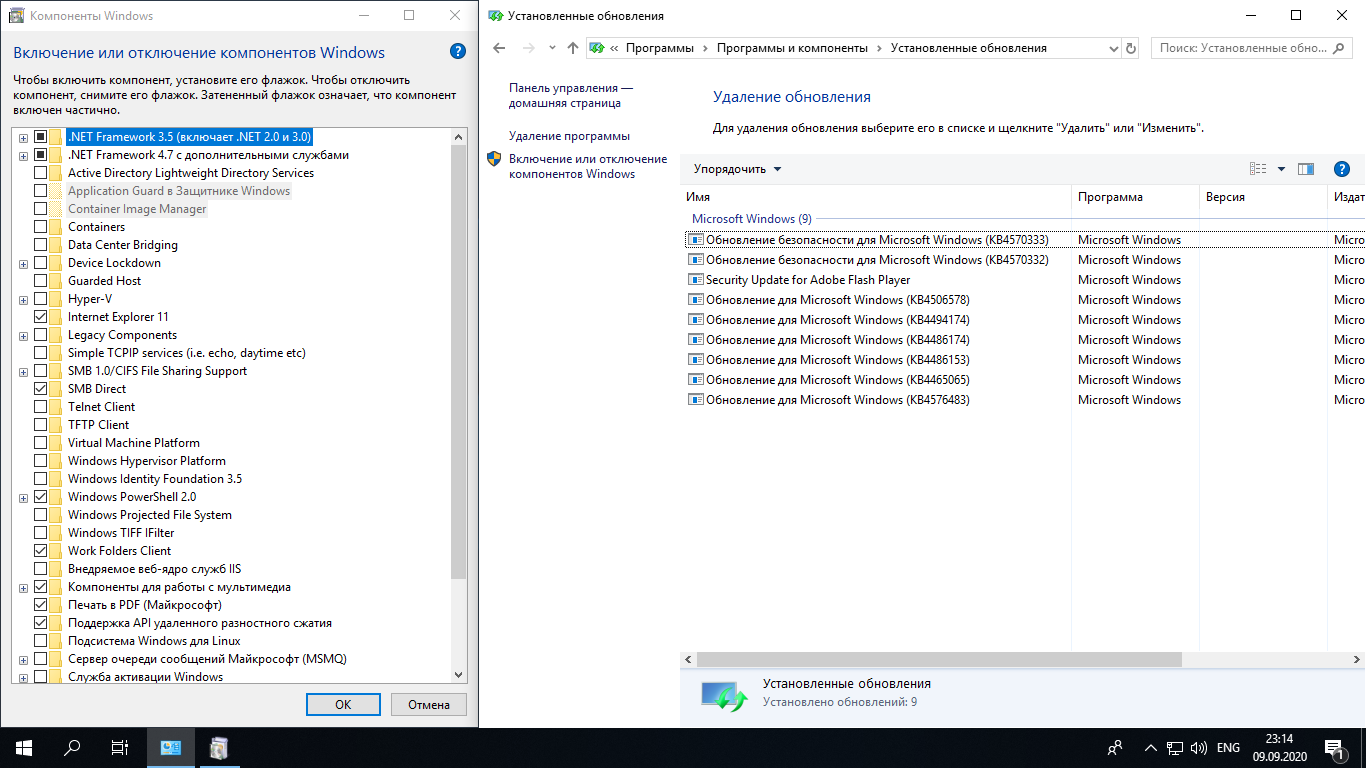This screenshot has height=768, width=1366.
Task: Click the help icon in Windows Features dialog
Action: tap(457, 52)
